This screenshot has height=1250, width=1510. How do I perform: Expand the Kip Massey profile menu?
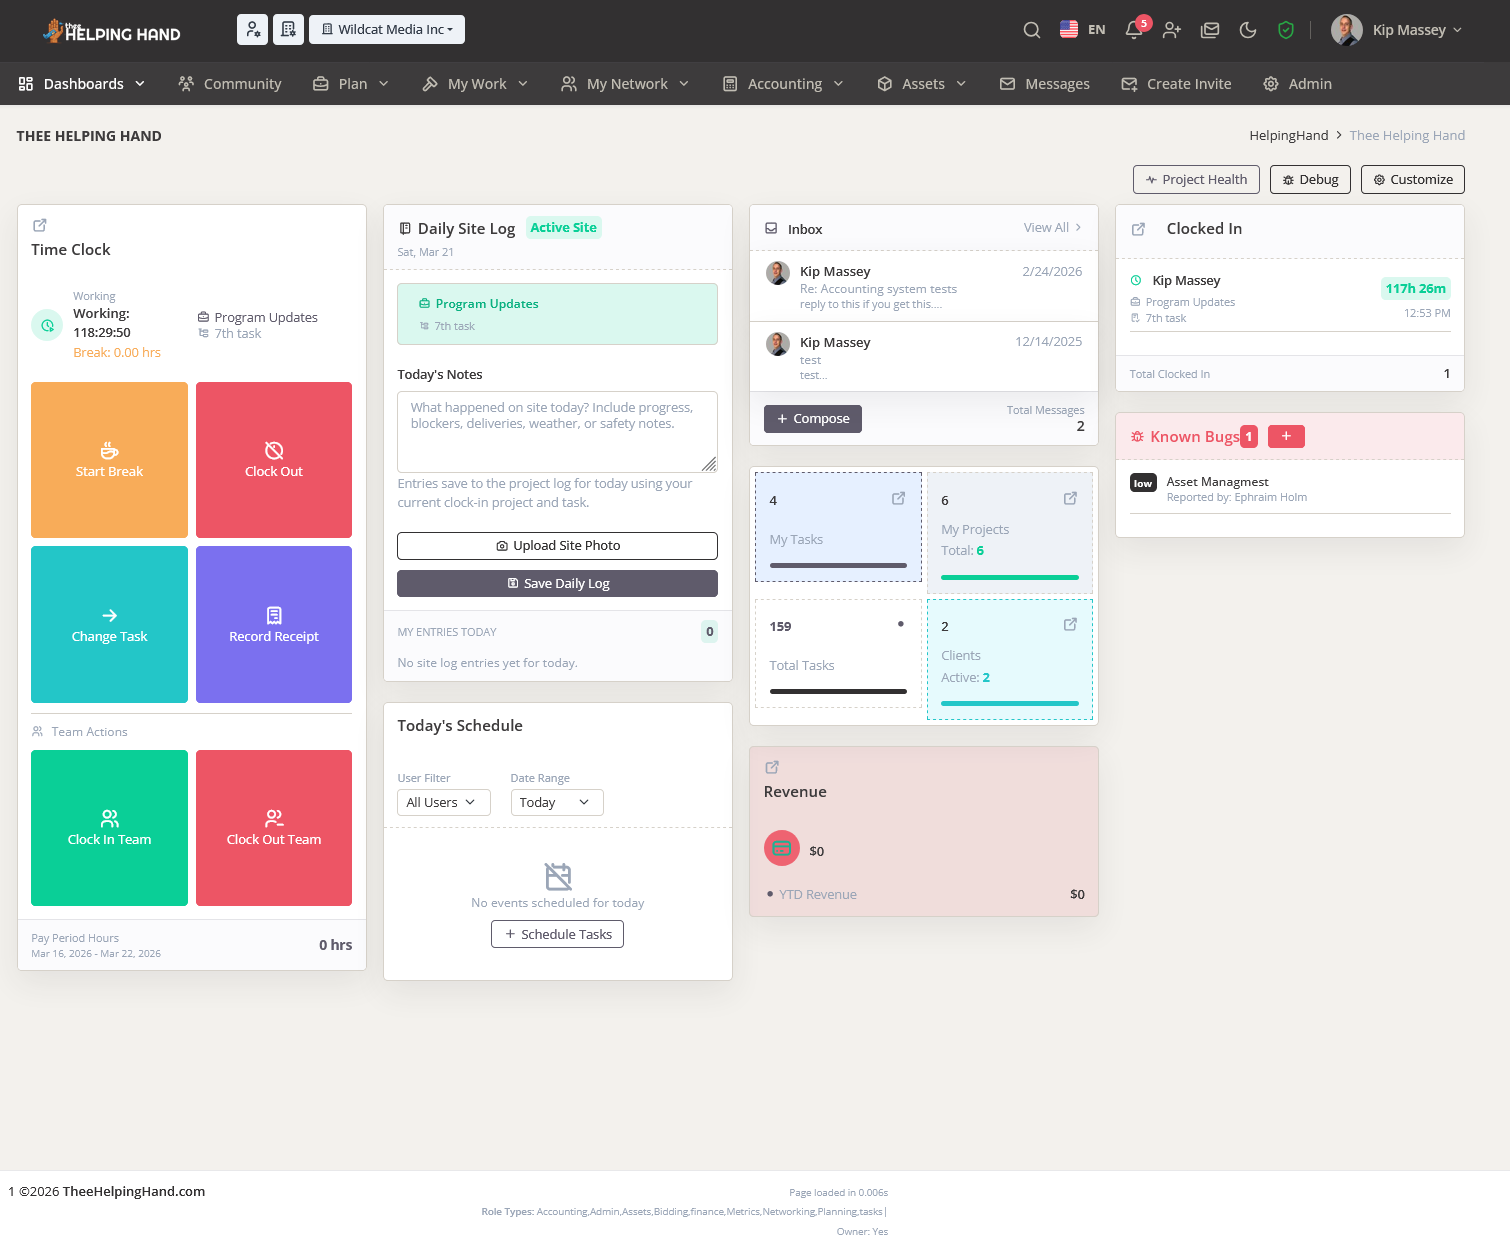[x=1397, y=30]
